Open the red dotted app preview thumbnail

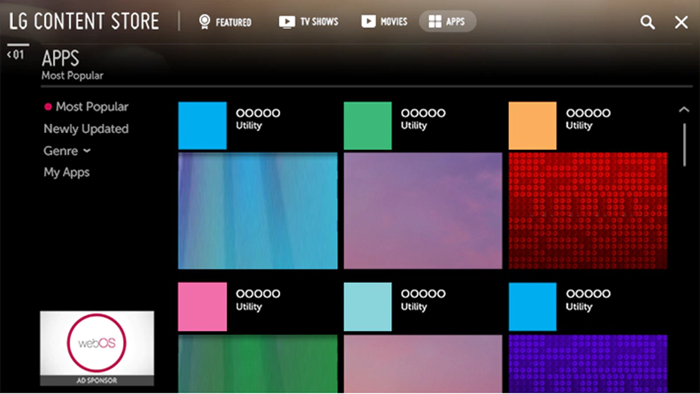pos(588,211)
